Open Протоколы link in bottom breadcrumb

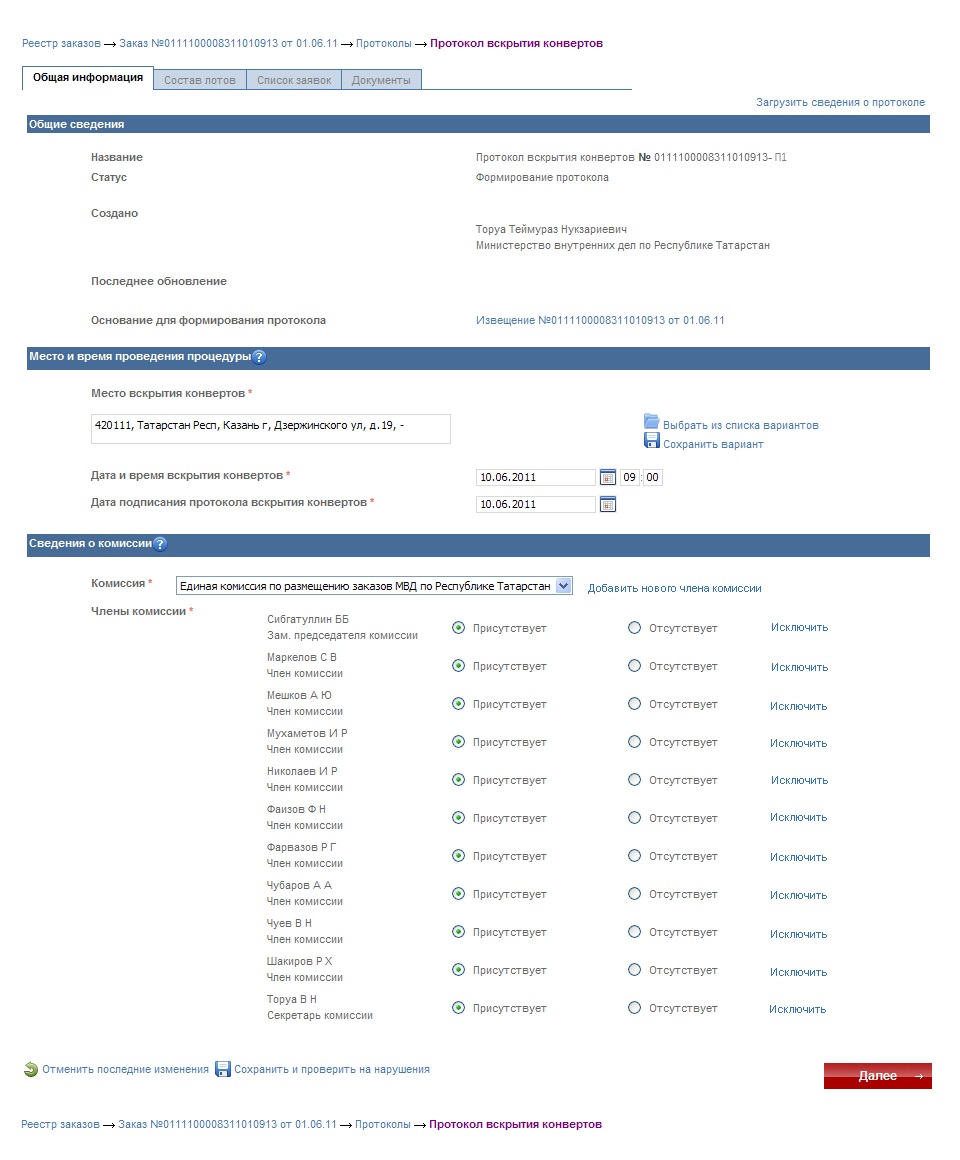point(382,1124)
